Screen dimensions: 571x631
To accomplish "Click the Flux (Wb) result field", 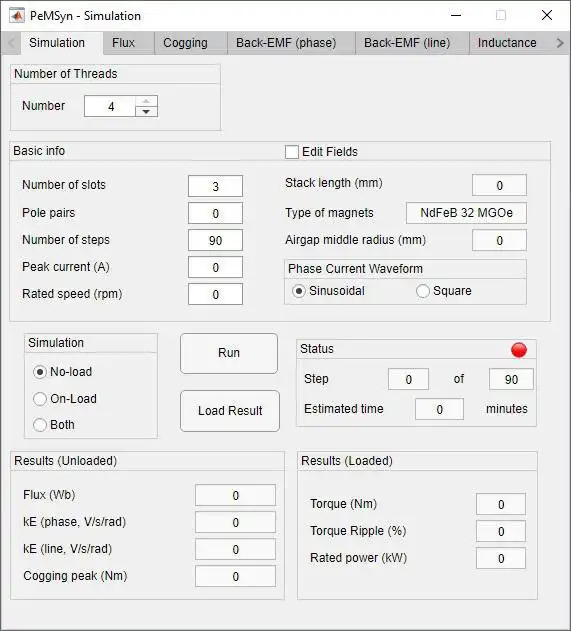I will (235, 495).
